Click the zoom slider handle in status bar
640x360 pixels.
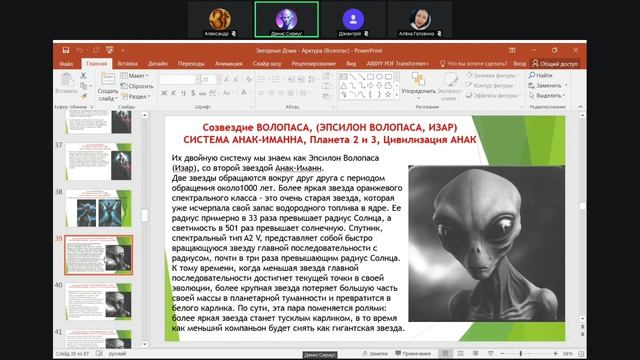click(x=520, y=353)
